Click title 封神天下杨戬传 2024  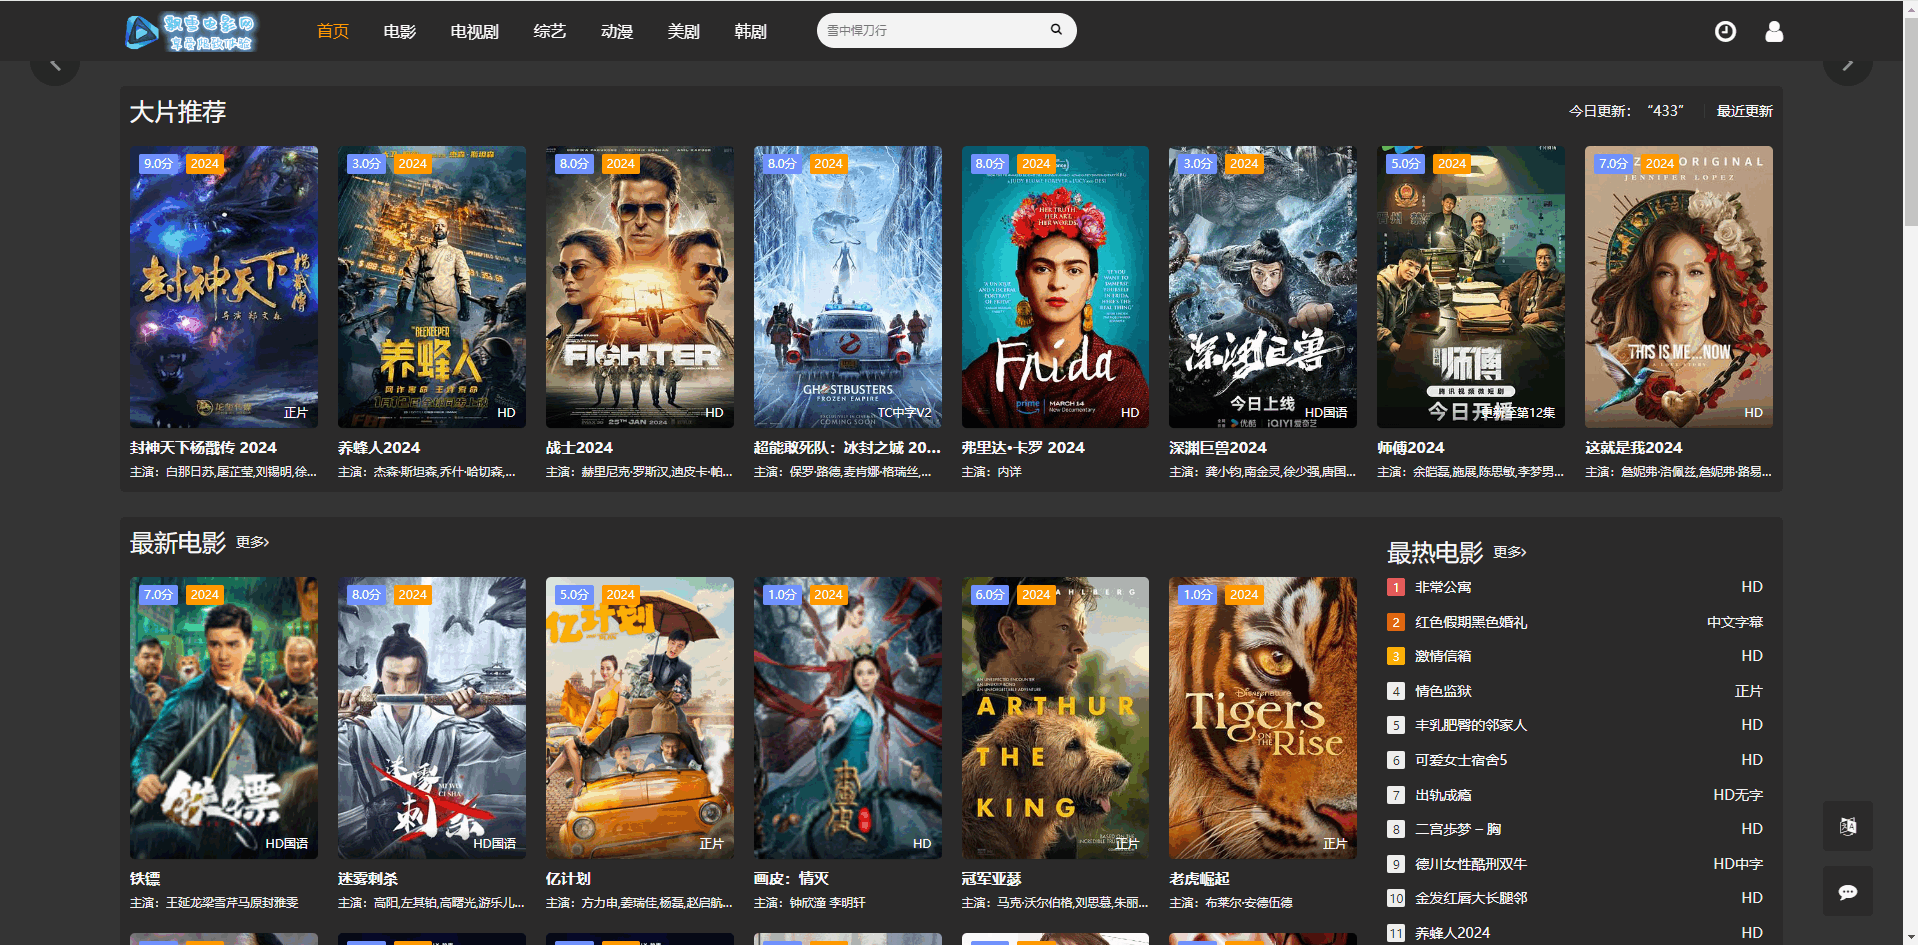tap(203, 448)
